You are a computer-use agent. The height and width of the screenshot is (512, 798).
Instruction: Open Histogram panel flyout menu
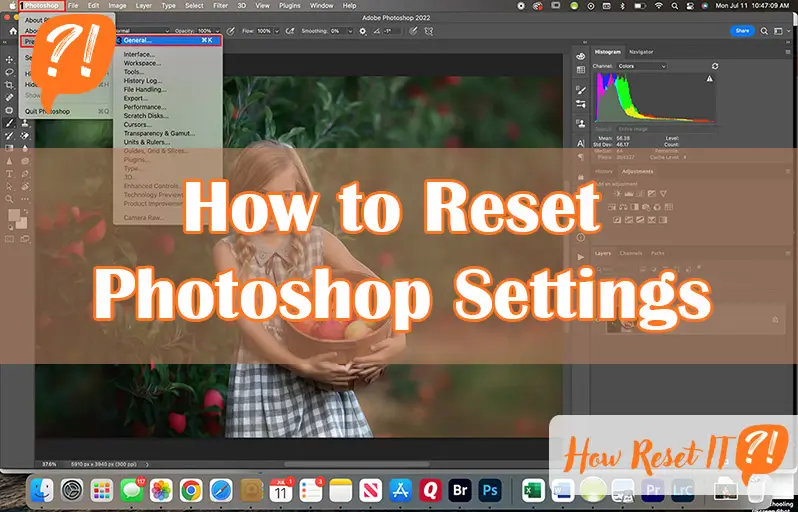click(x=788, y=52)
